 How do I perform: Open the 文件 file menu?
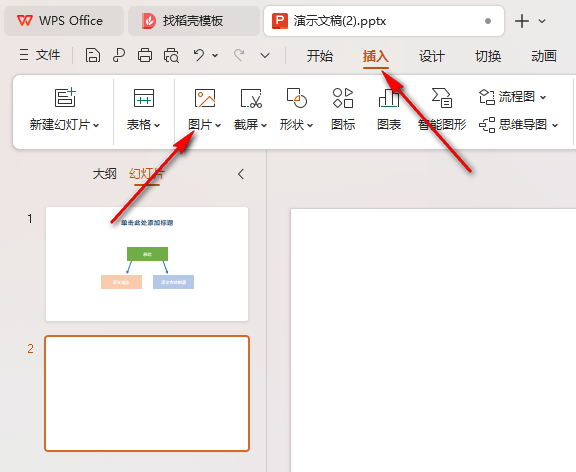pos(40,55)
